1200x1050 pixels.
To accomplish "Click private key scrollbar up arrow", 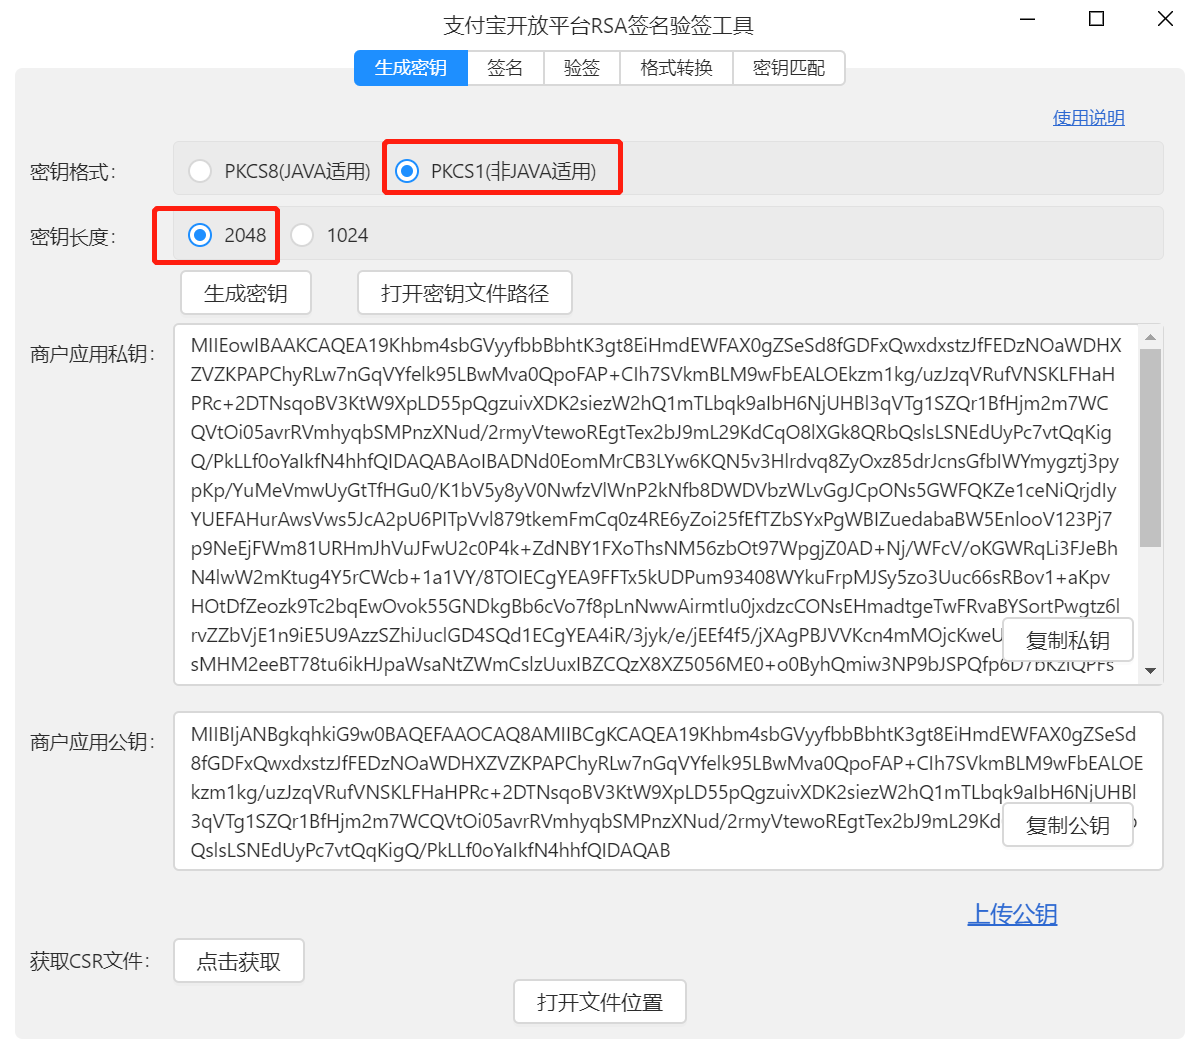I will point(1150,337).
